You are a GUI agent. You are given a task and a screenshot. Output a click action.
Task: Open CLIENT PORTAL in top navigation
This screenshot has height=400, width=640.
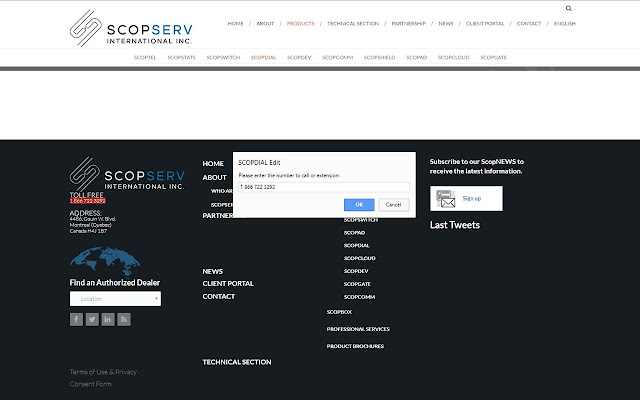click(x=485, y=24)
